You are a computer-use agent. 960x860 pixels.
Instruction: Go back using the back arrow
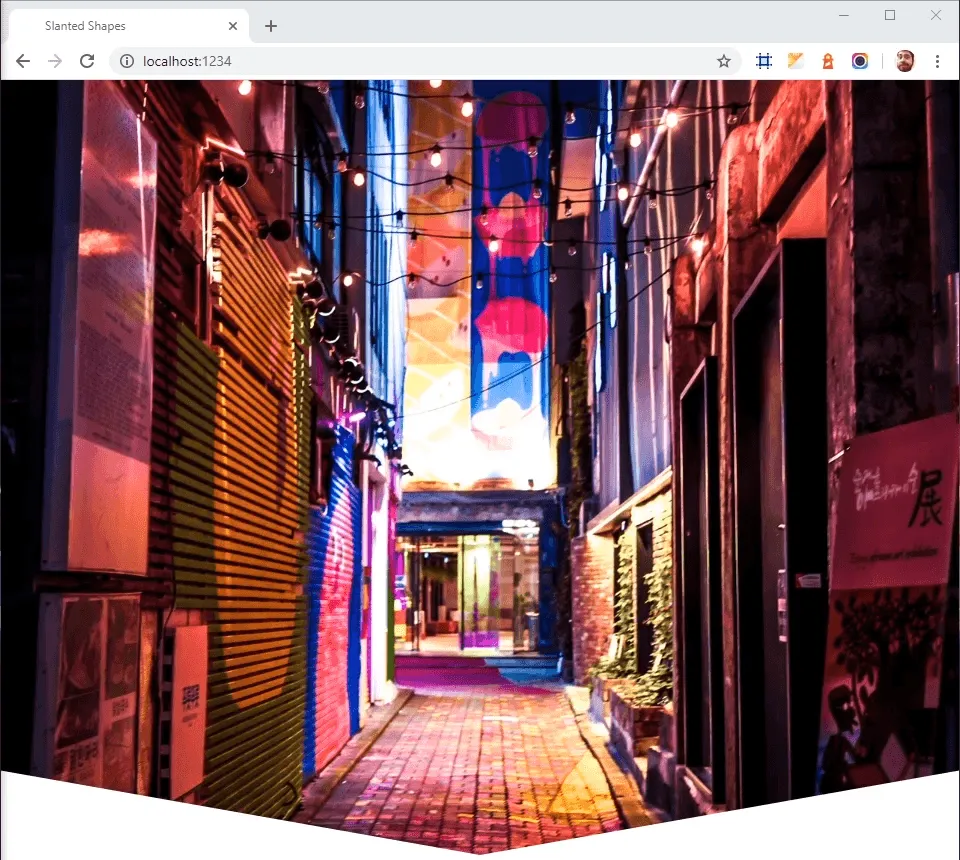pyautogui.click(x=23, y=61)
